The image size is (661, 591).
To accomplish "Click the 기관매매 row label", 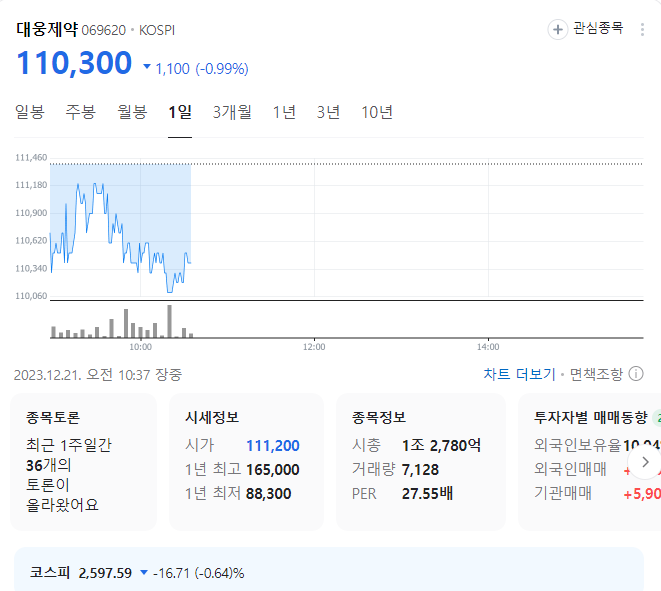I will [563, 493].
